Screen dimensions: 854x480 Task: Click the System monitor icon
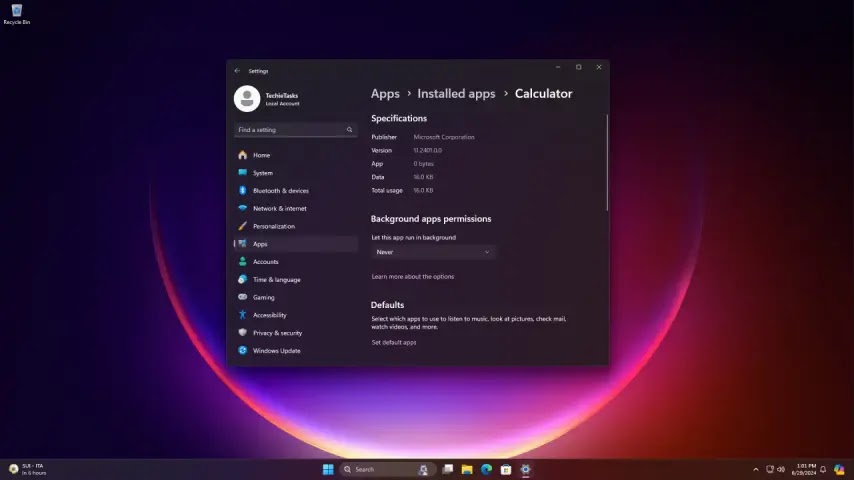pos(242,173)
